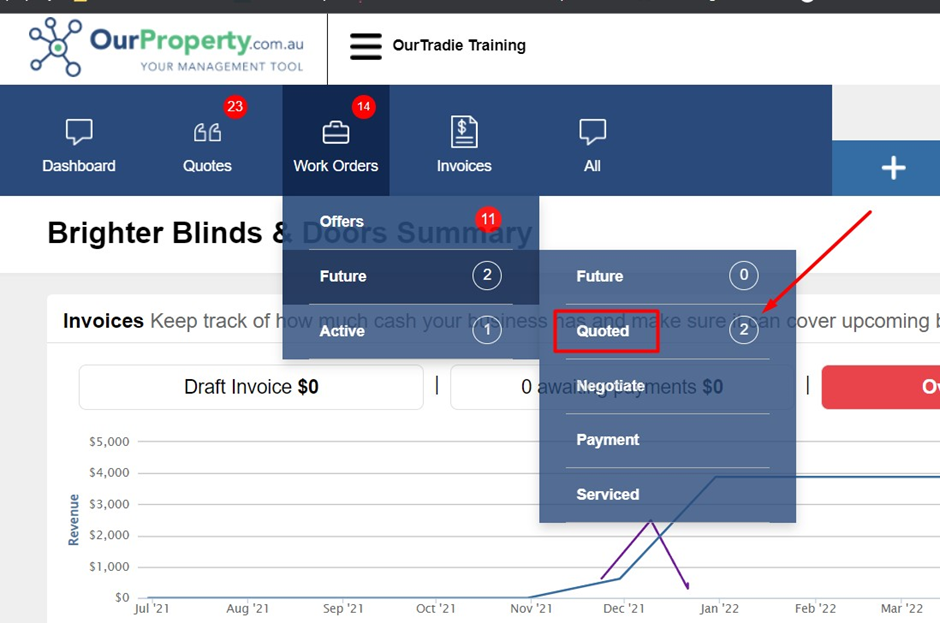Image resolution: width=940 pixels, height=623 pixels.
Task: Click the Quotes quotation mark icon
Action: pyautogui.click(x=207, y=132)
